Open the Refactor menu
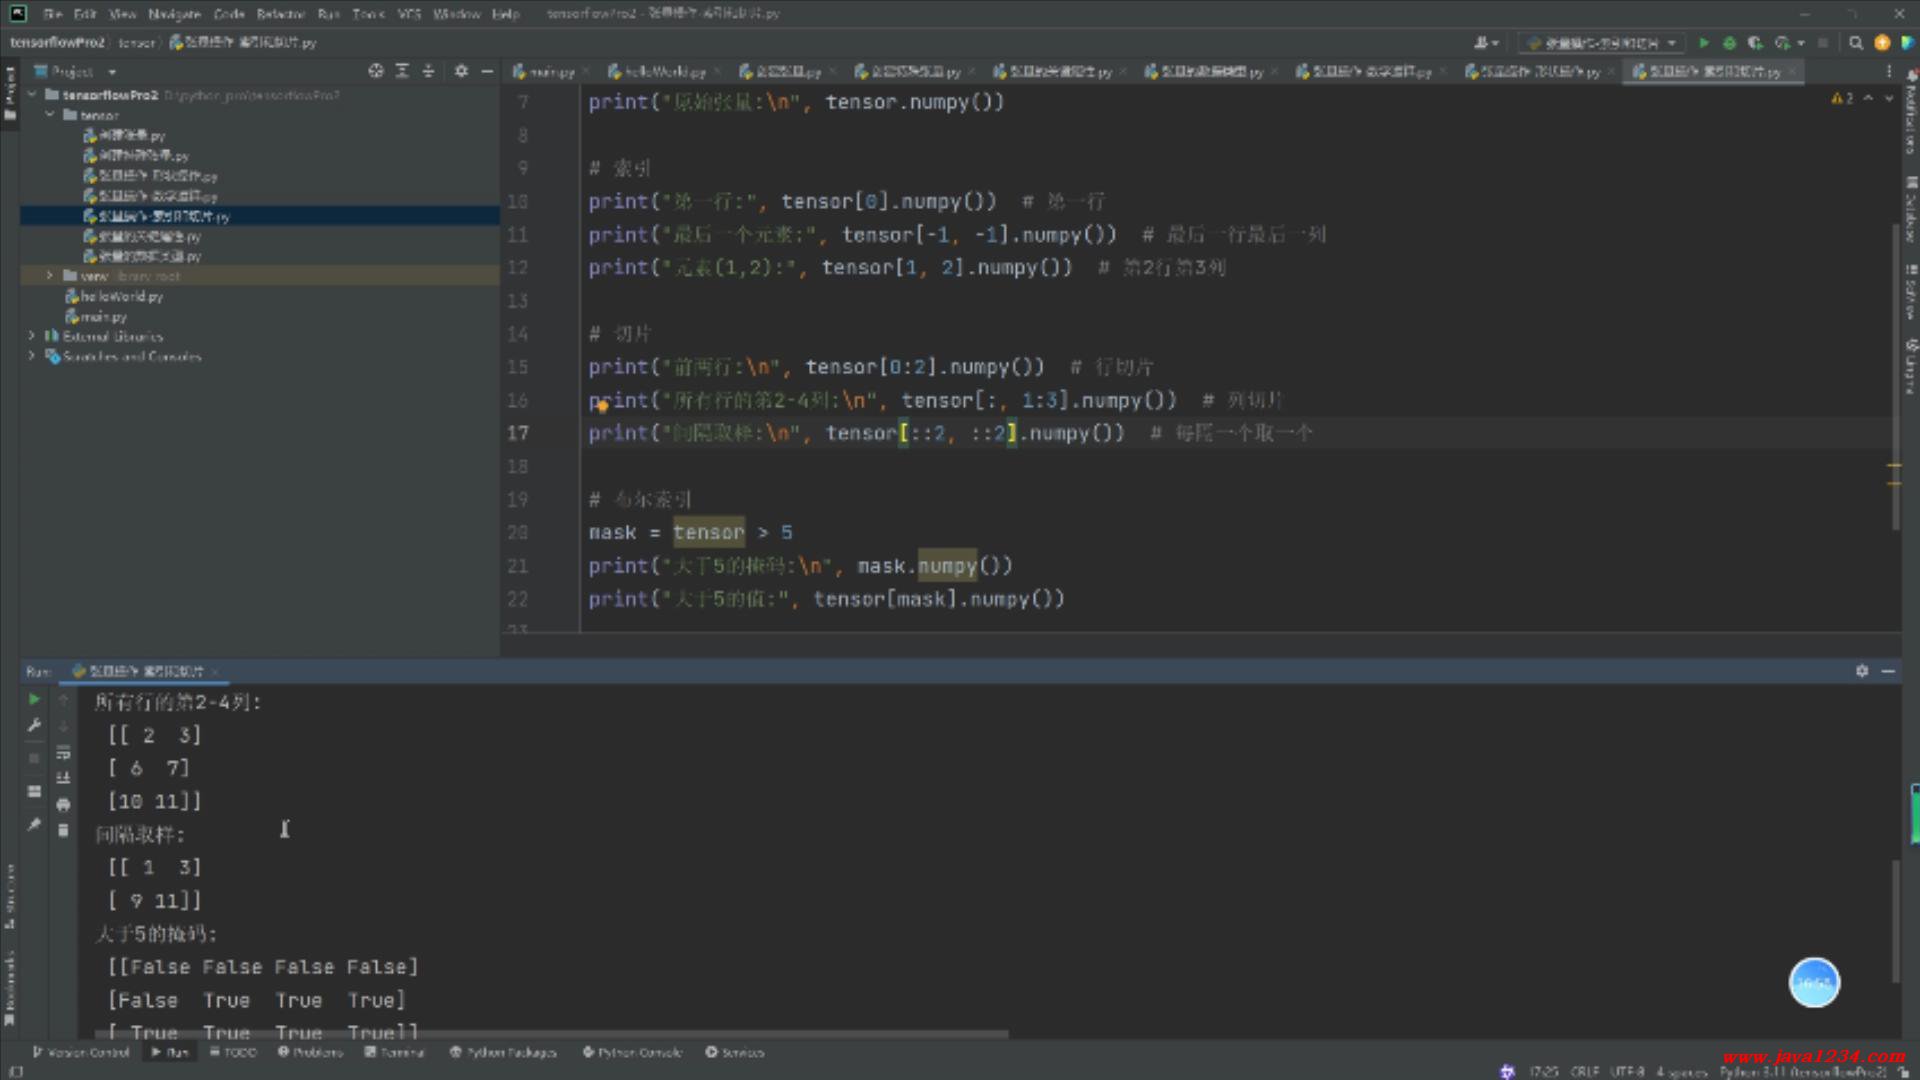This screenshot has height=1080, width=1920. point(280,14)
